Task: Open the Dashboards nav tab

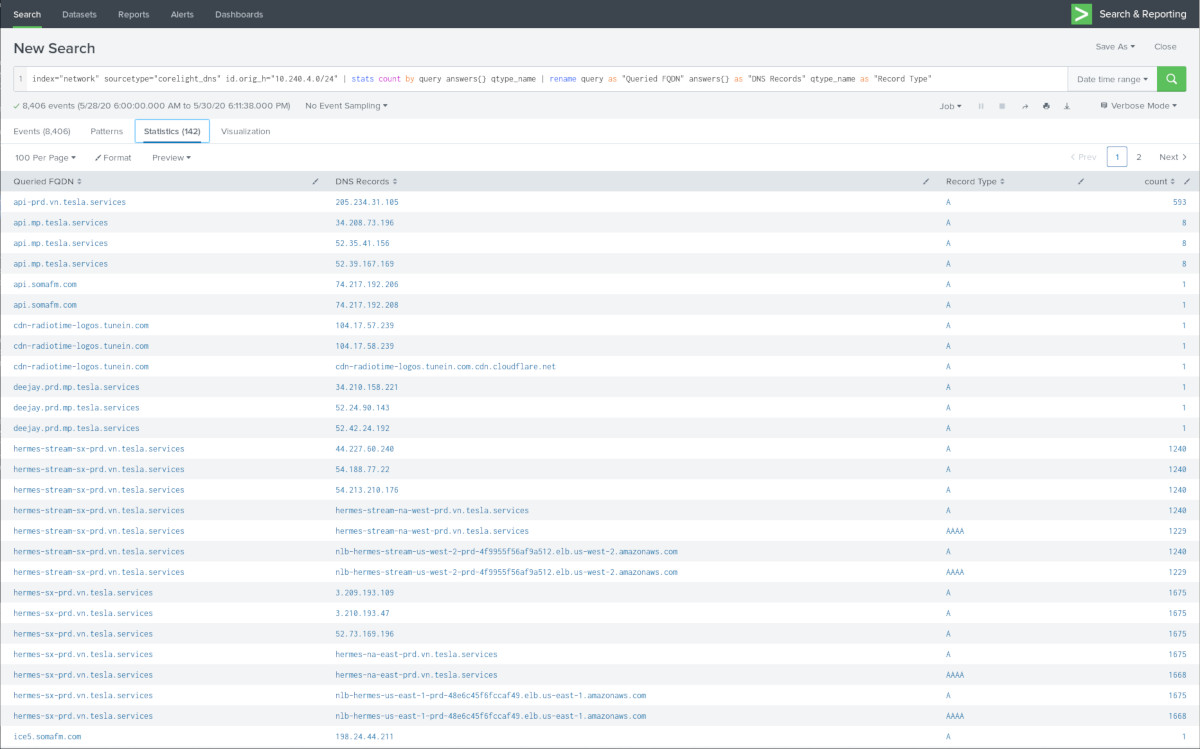Action: click(x=239, y=14)
